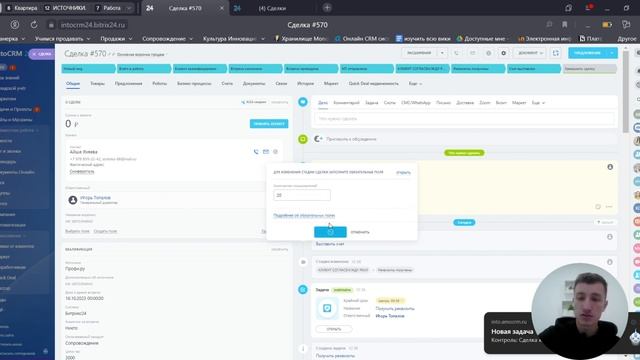640x360 pixels.
Task: Reload the page with the browser refresh icon
Action: [x=33, y=25]
